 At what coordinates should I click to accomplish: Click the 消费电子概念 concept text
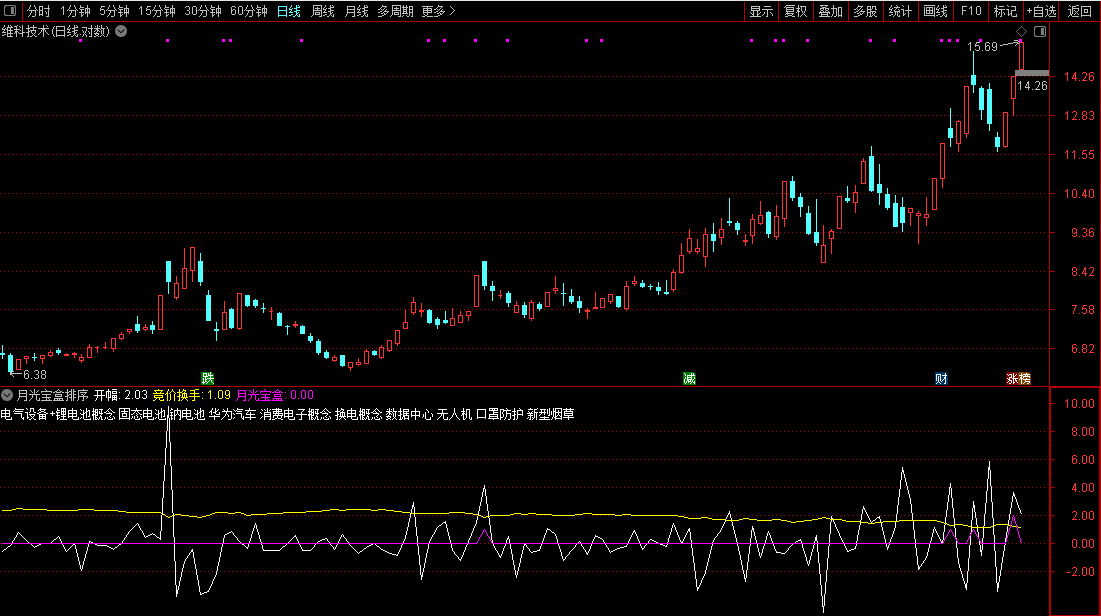click(296, 414)
